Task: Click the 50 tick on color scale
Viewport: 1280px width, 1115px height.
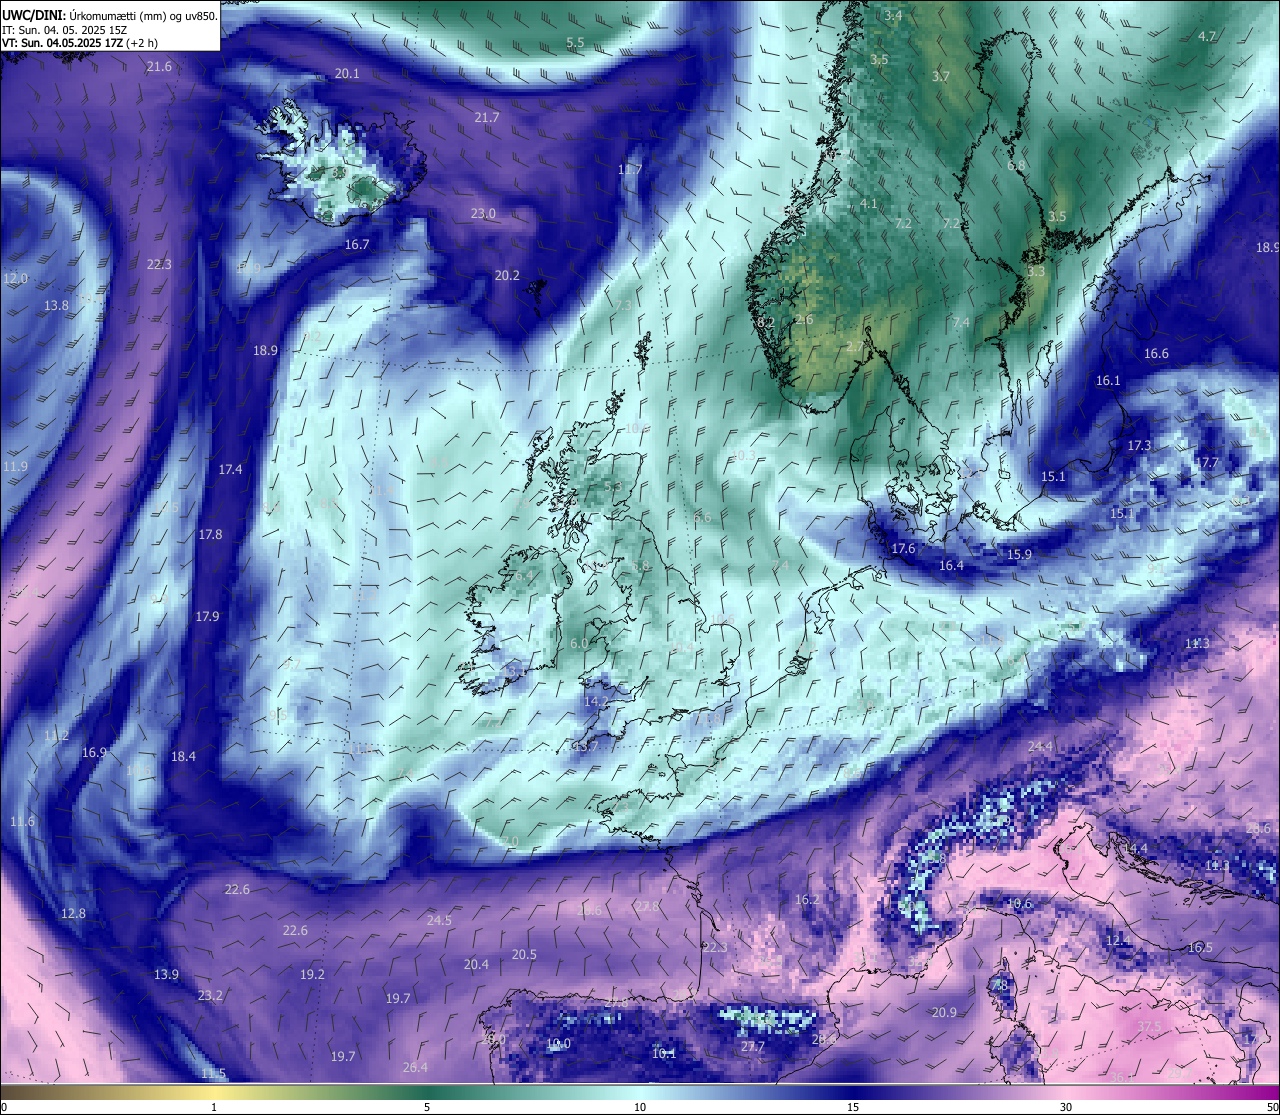Action: (x=1272, y=1107)
